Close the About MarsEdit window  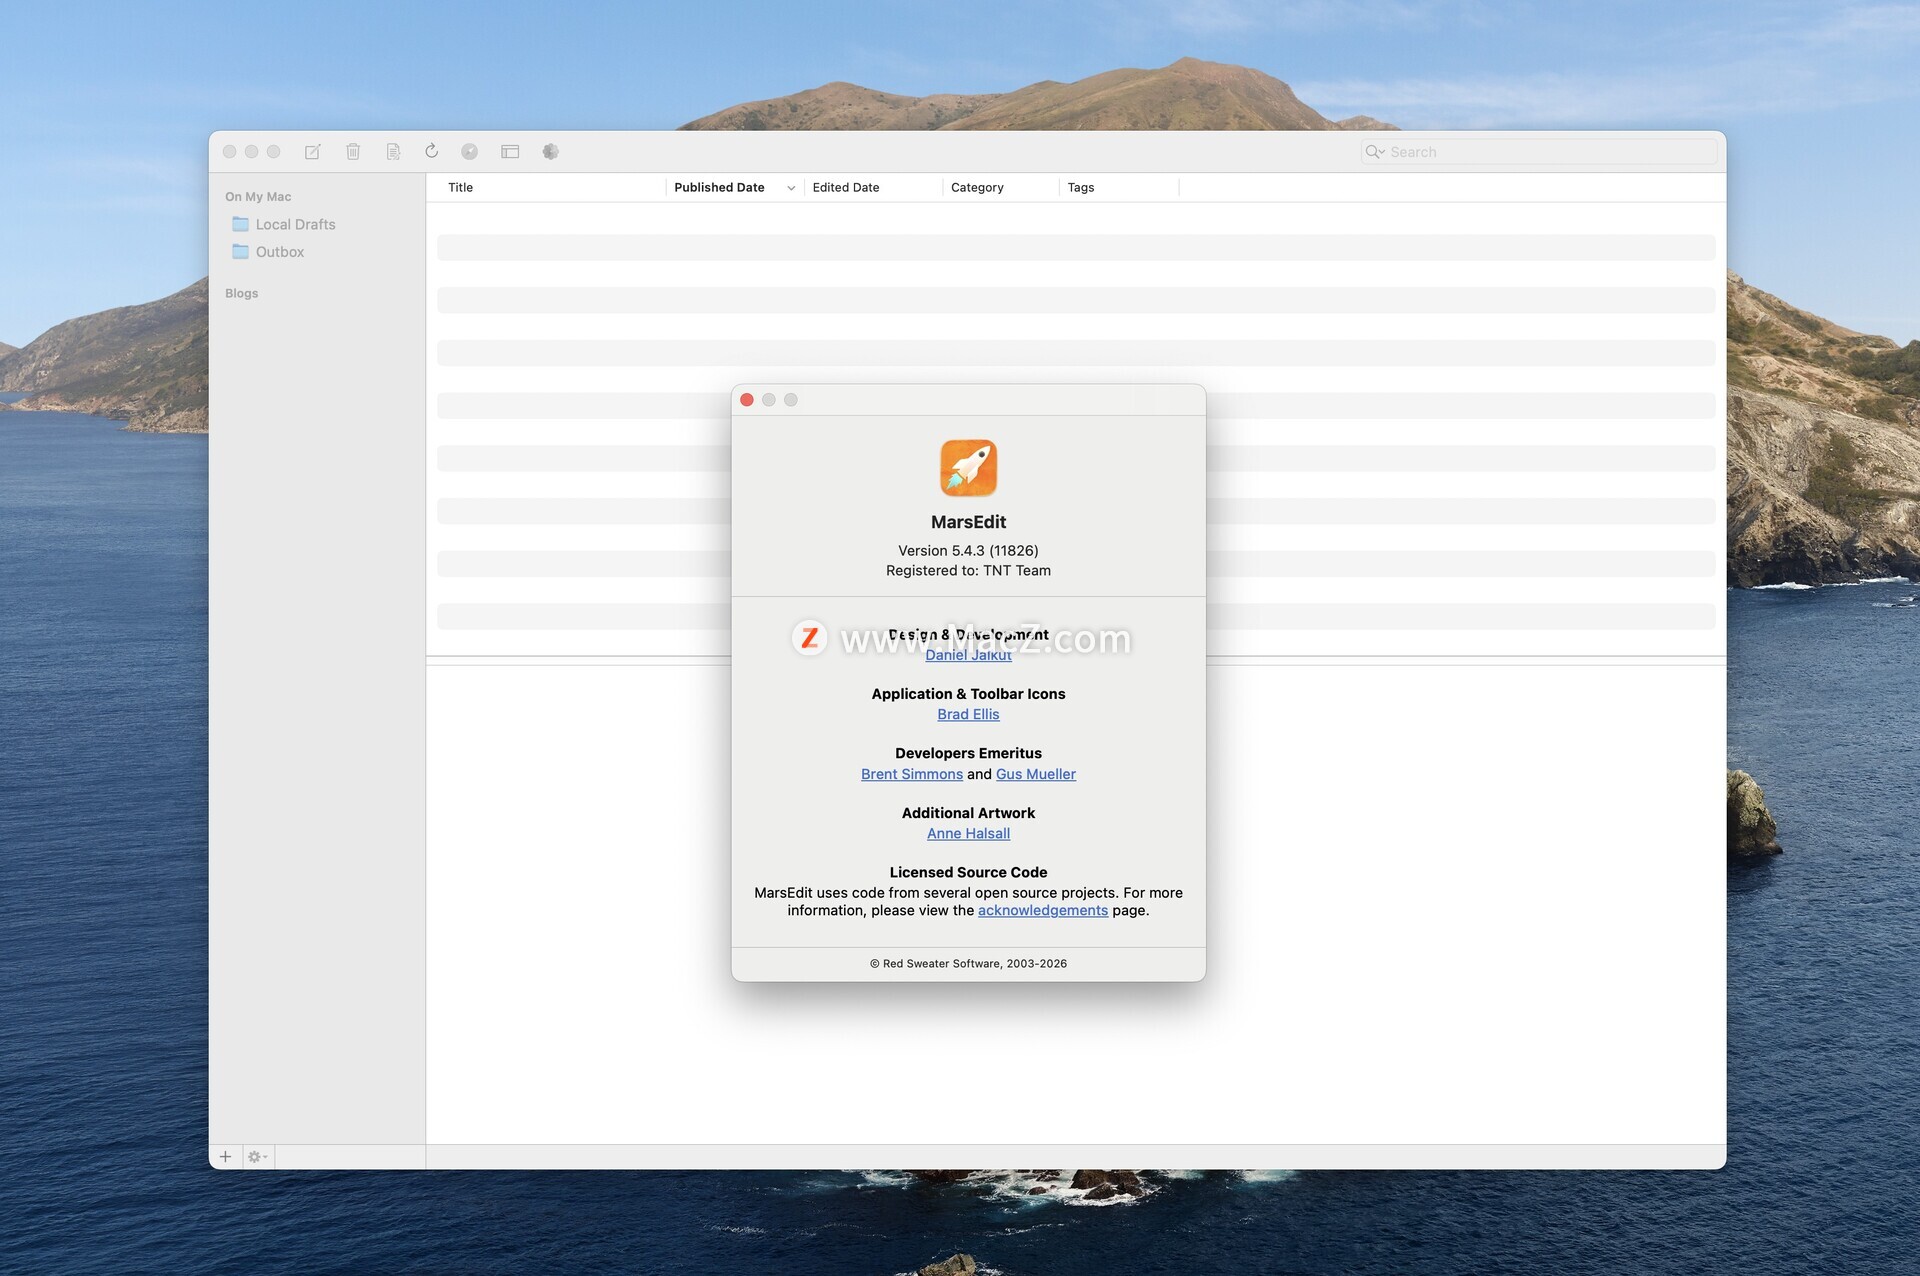[x=747, y=400]
